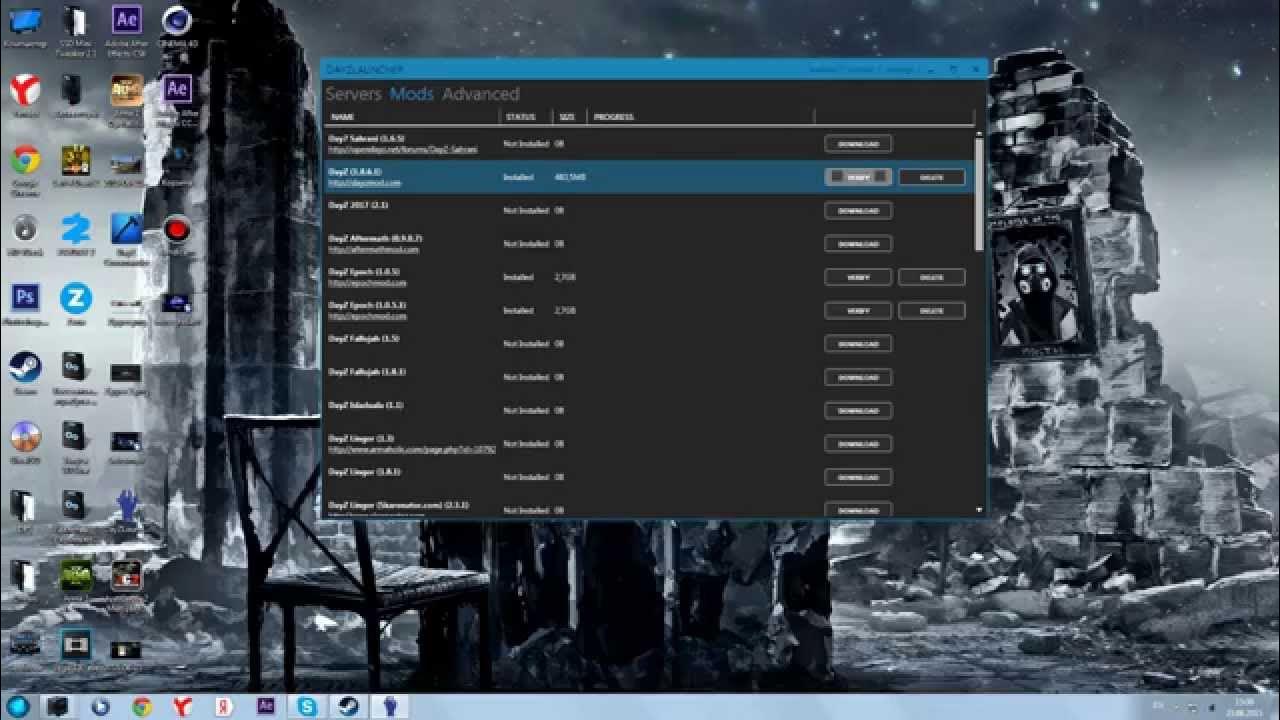Click the SIZE column header
The width and height of the screenshot is (1280, 720).
click(x=567, y=117)
